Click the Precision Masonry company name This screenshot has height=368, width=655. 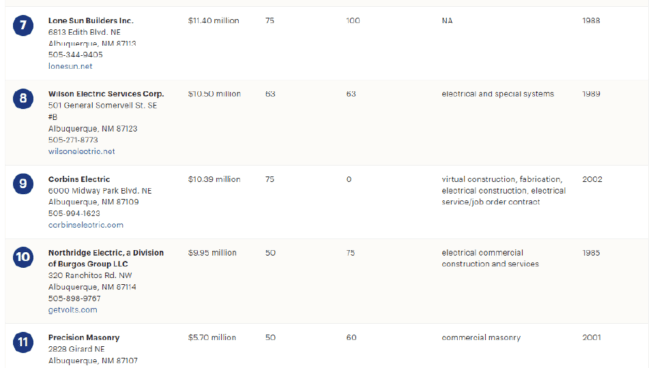[x=84, y=338]
